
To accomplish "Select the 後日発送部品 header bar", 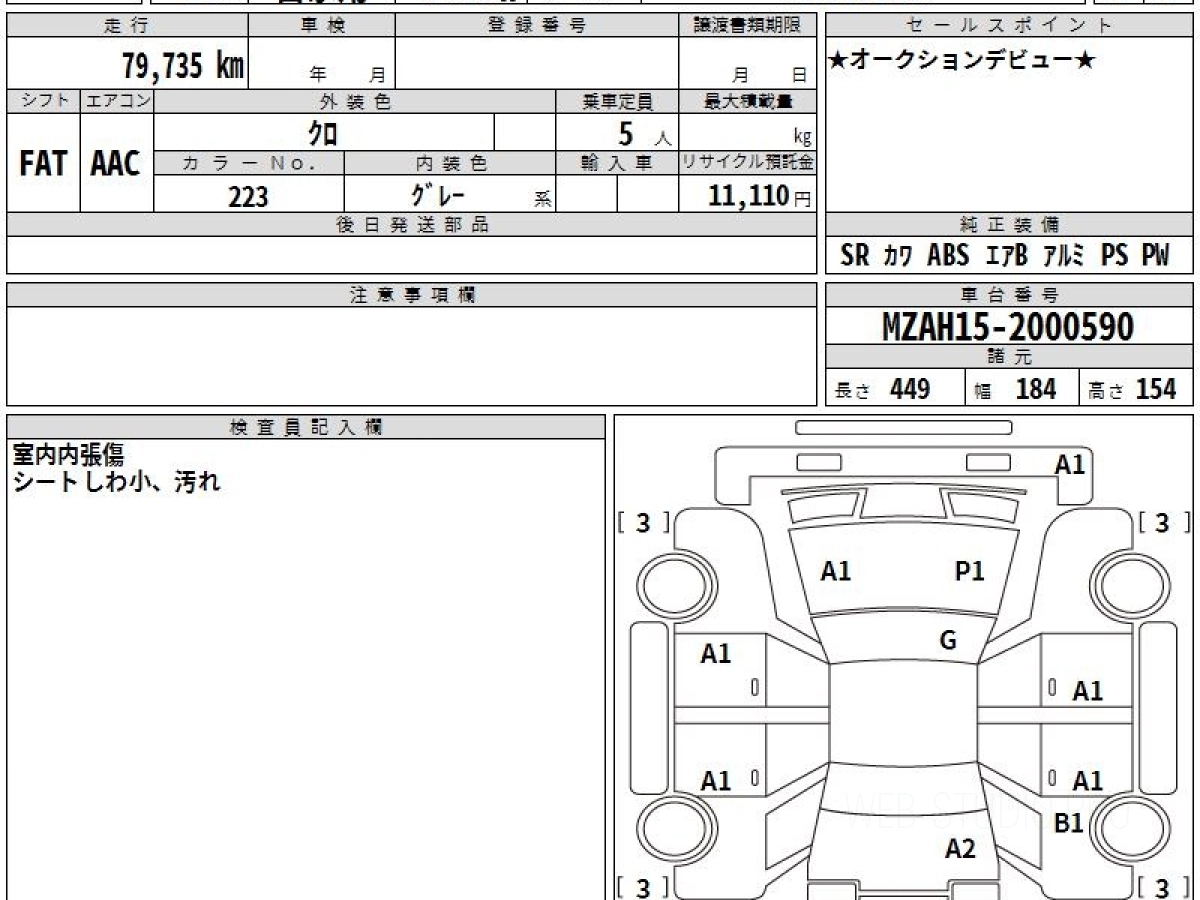I will click(412, 225).
